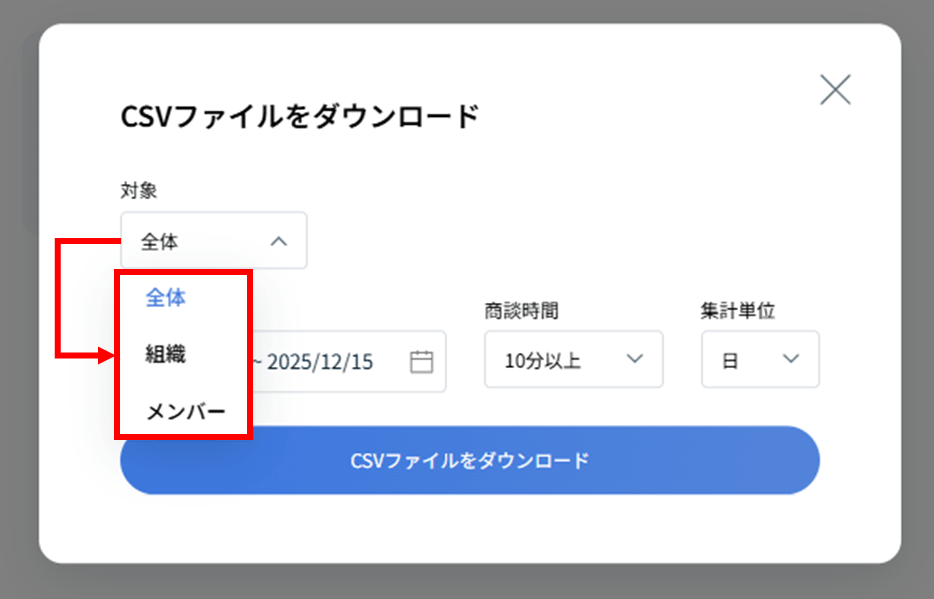This screenshot has height=599, width=934.
Task: Click the tilde separator in date range
Action: click(x=257, y=361)
